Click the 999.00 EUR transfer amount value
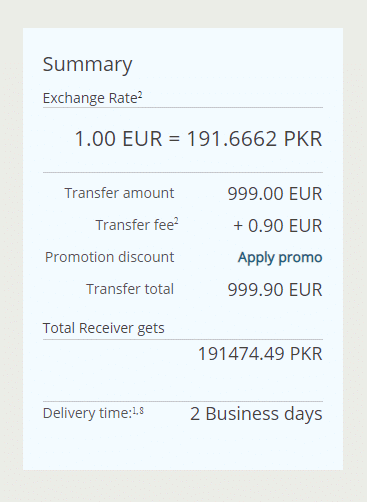The image size is (367, 502). tap(275, 194)
